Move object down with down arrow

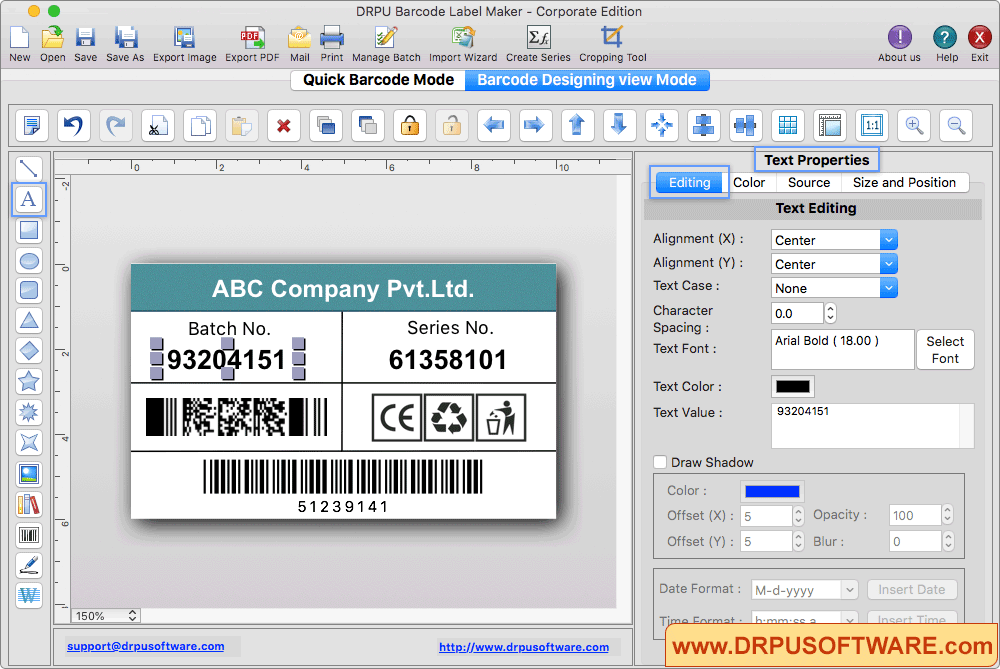pos(619,125)
